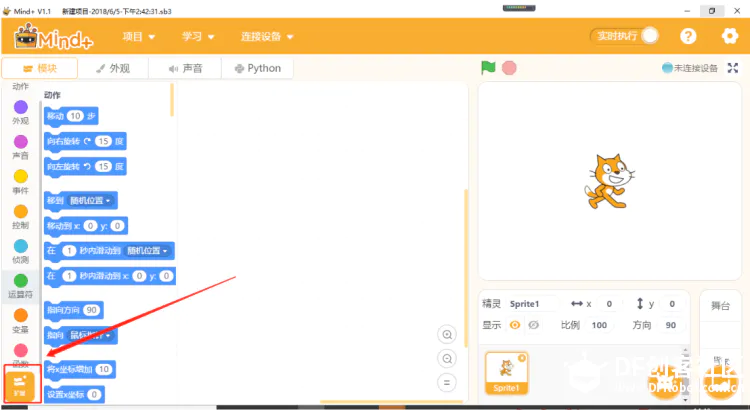Edit the 90 value in 指向方向 block

[91, 310]
